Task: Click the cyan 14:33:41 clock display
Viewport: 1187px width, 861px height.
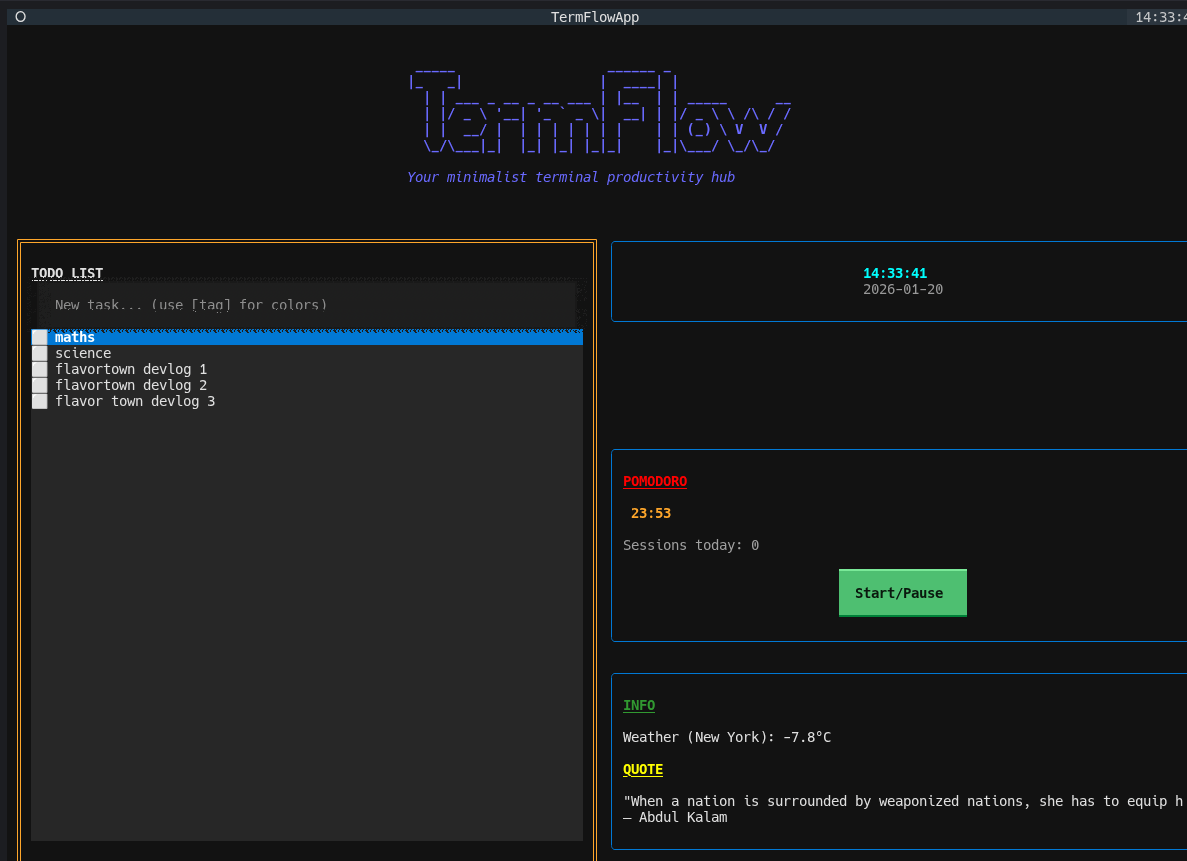Action: (x=895, y=273)
